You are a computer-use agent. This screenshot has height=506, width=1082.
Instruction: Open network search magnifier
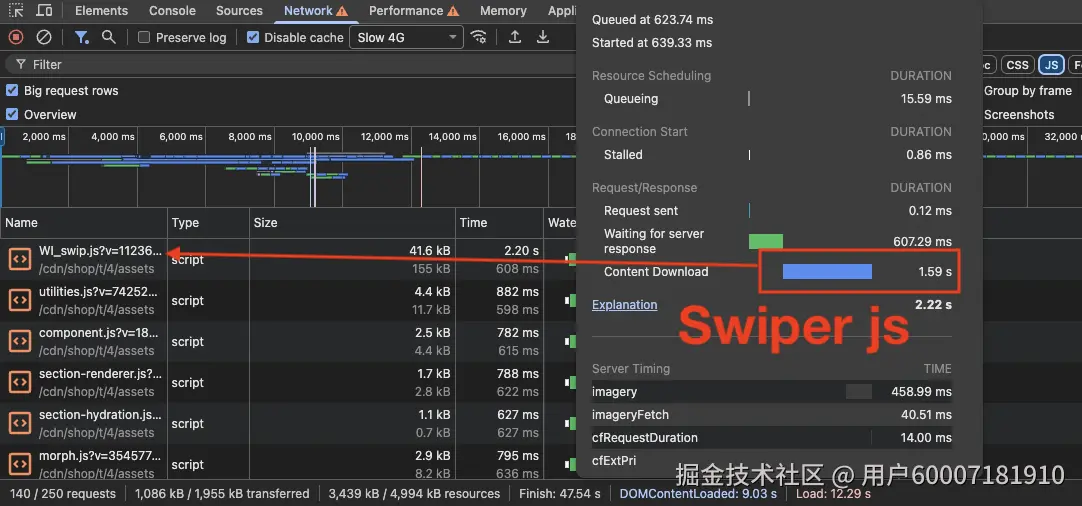tap(108, 37)
